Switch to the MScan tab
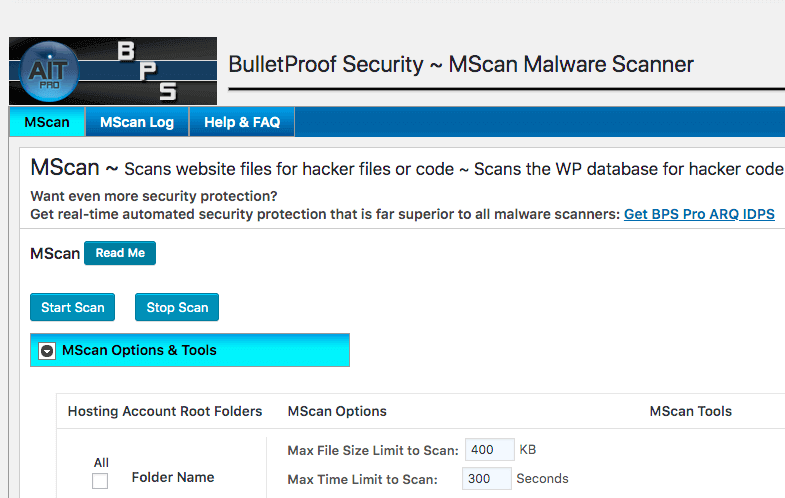 point(47,122)
